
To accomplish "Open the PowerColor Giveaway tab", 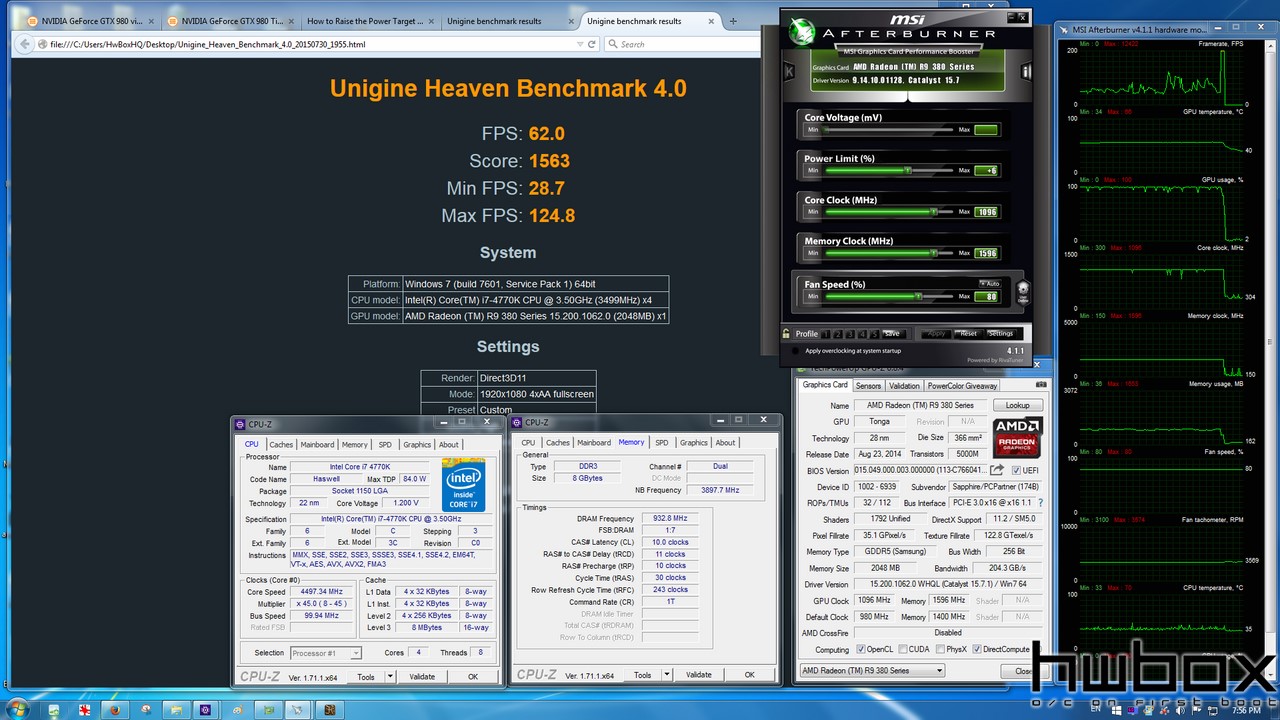I will [962, 385].
